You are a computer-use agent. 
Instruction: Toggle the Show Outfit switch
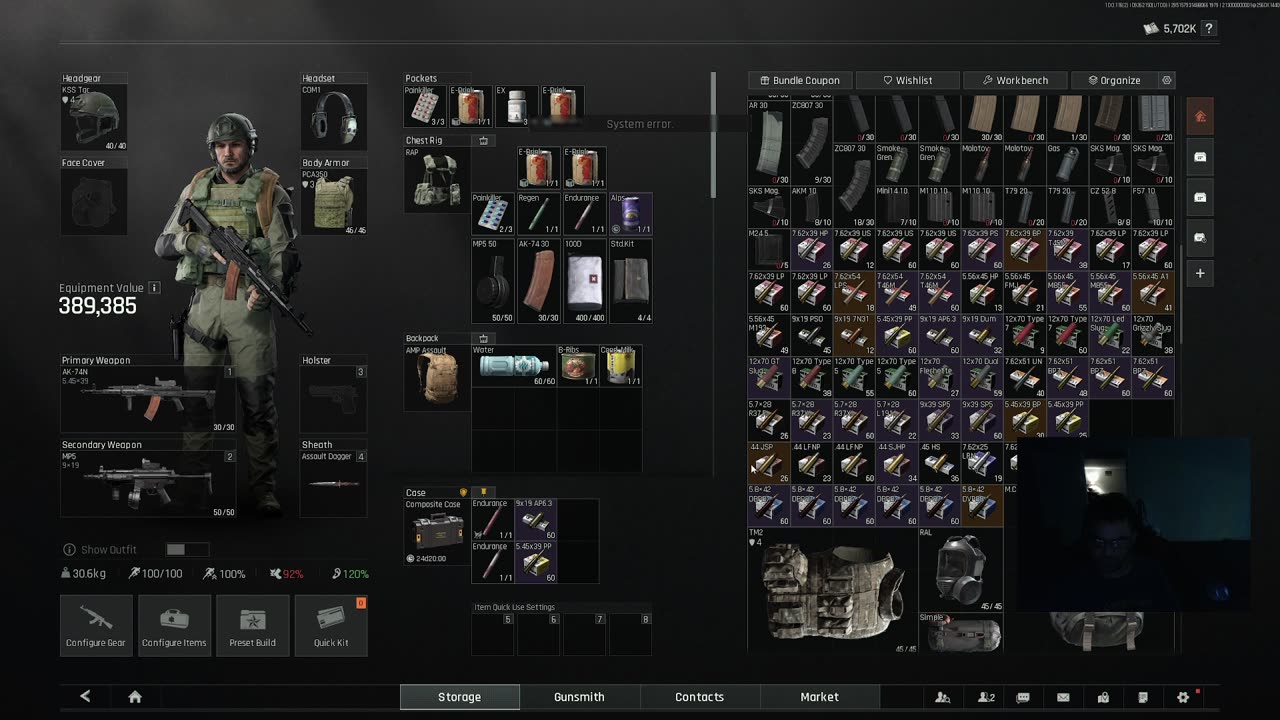[187, 550]
